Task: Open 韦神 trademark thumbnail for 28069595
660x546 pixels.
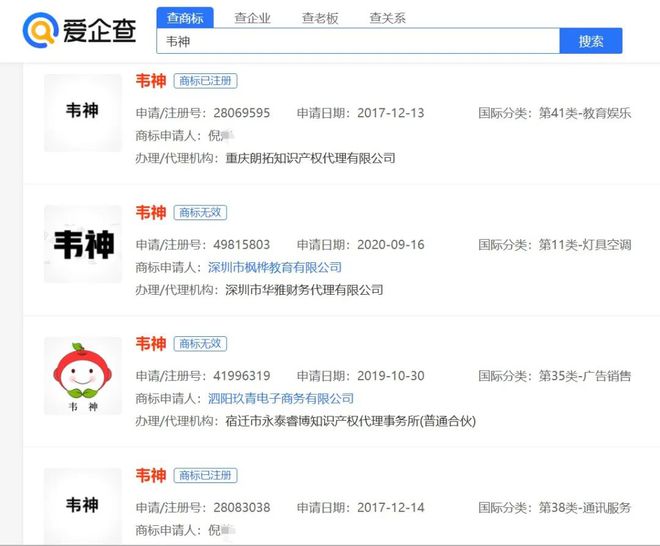Action: [x=83, y=113]
